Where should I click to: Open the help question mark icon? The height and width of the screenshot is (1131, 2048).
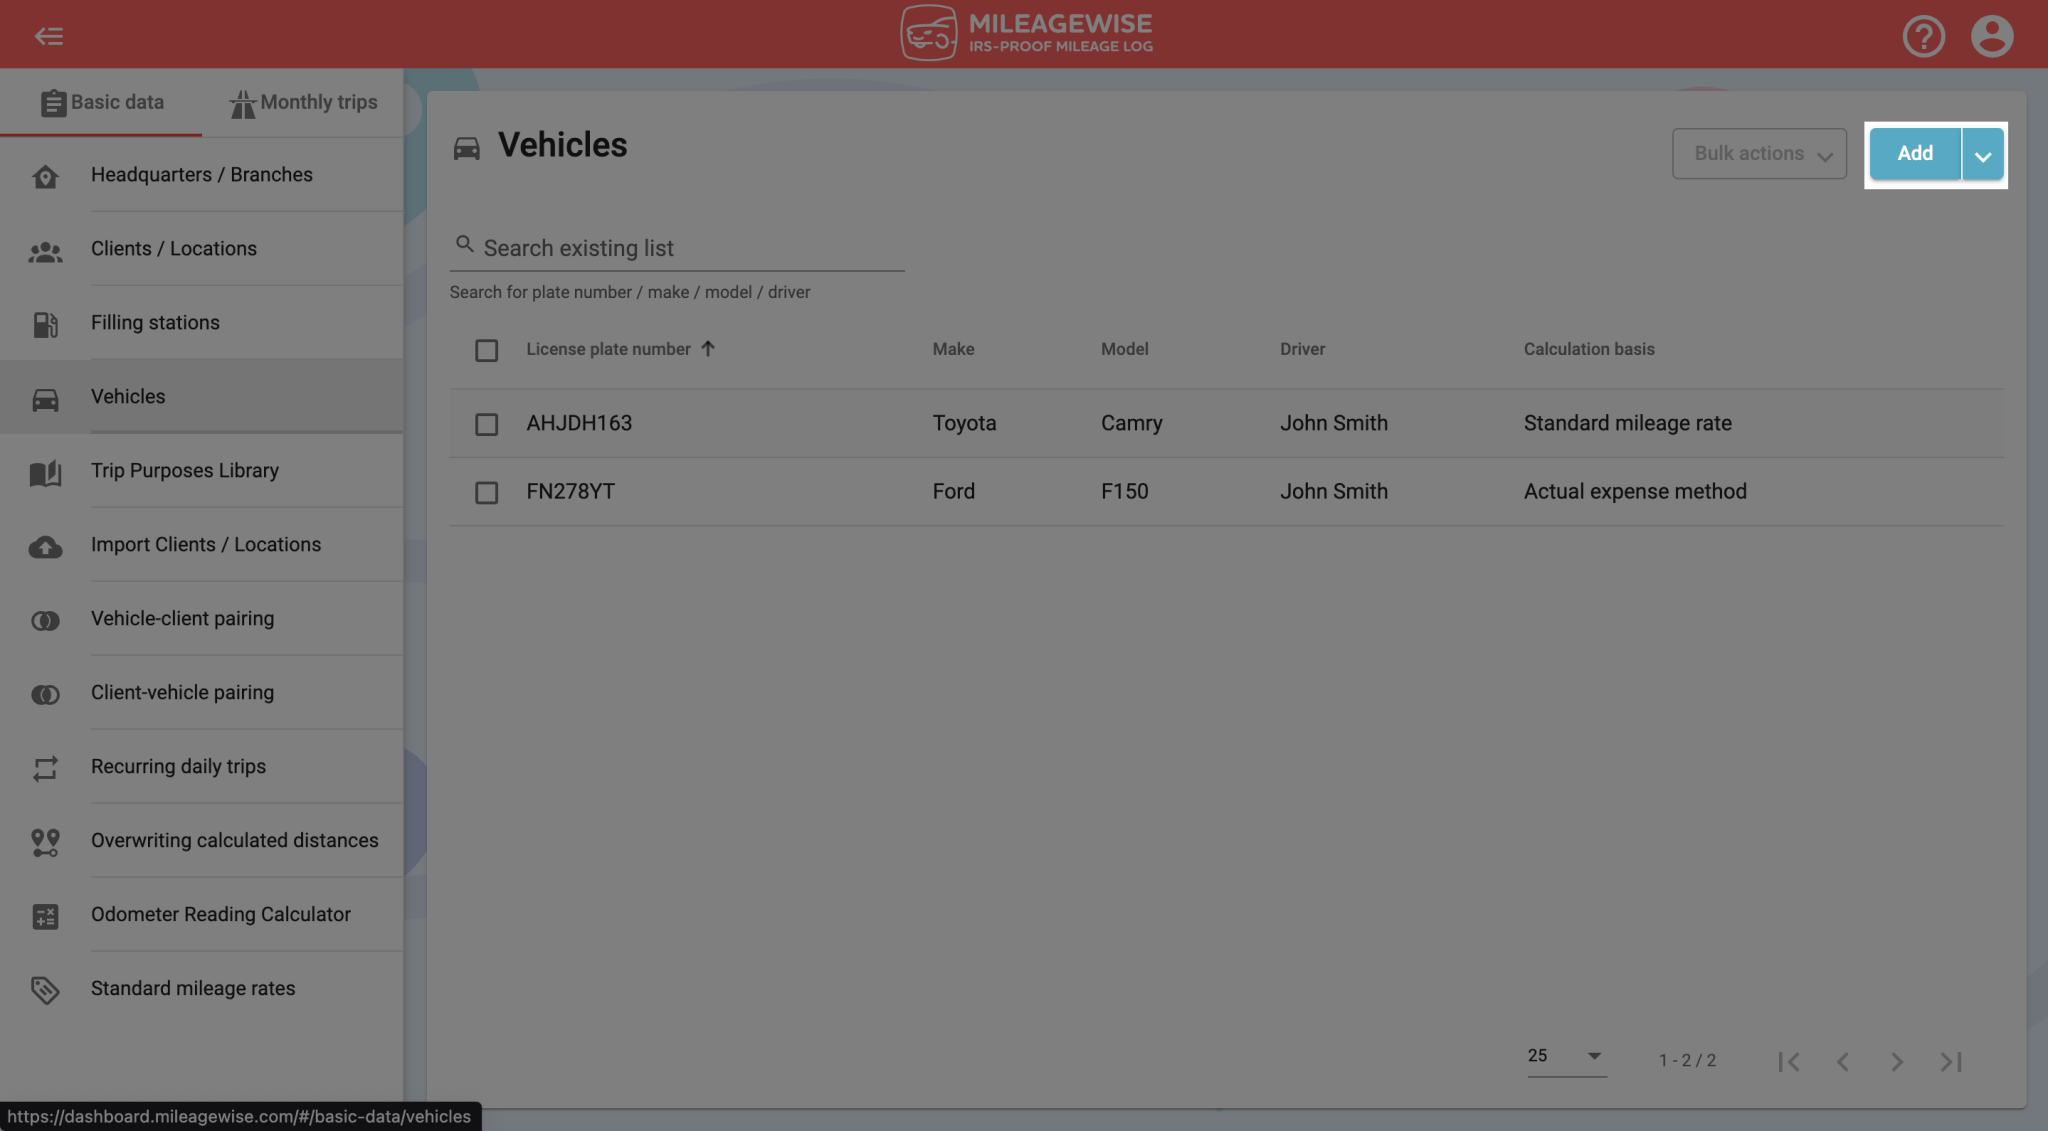point(1923,35)
